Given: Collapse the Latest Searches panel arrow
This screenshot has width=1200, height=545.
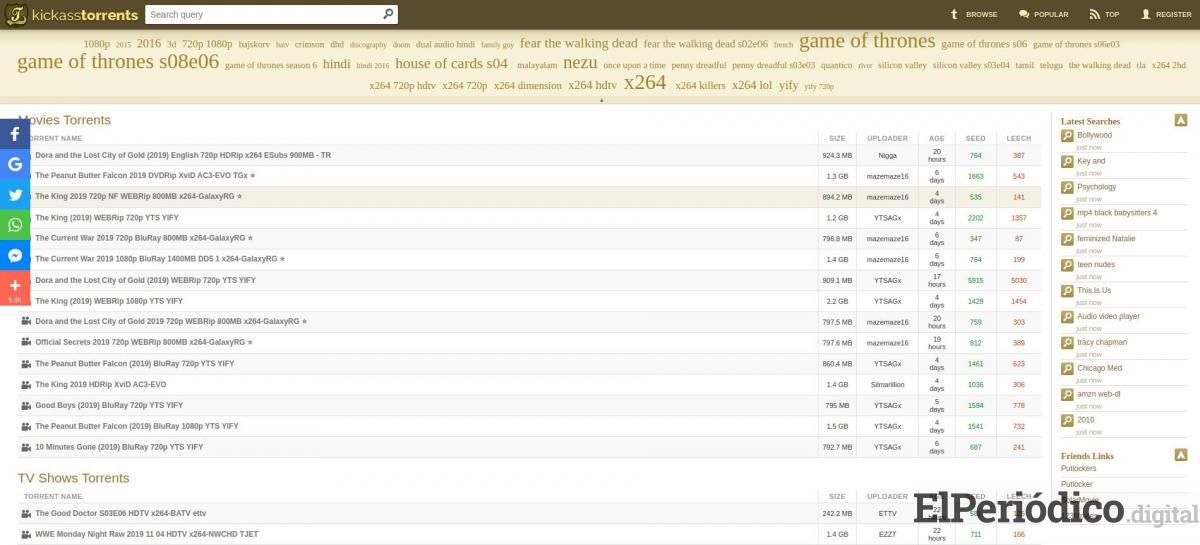Looking at the screenshot, I should (x=1181, y=120).
